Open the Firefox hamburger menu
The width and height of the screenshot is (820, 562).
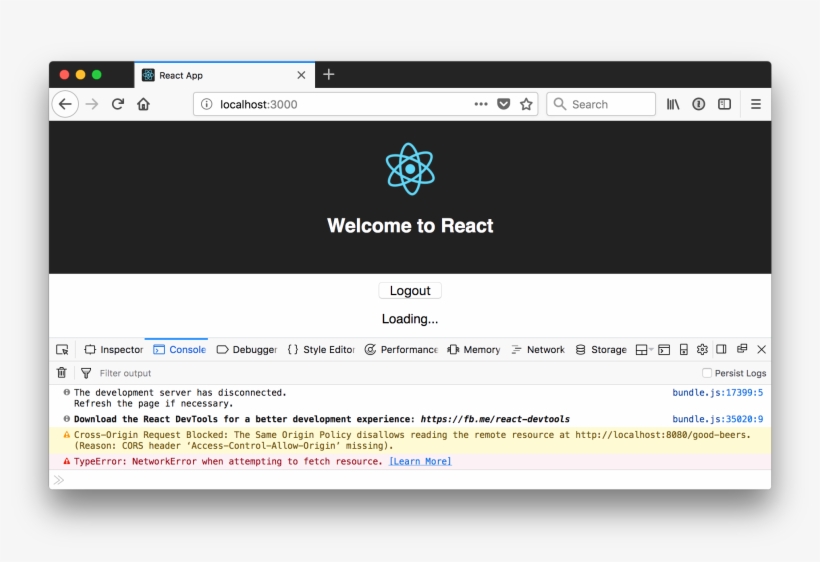[x=756, y=104]
